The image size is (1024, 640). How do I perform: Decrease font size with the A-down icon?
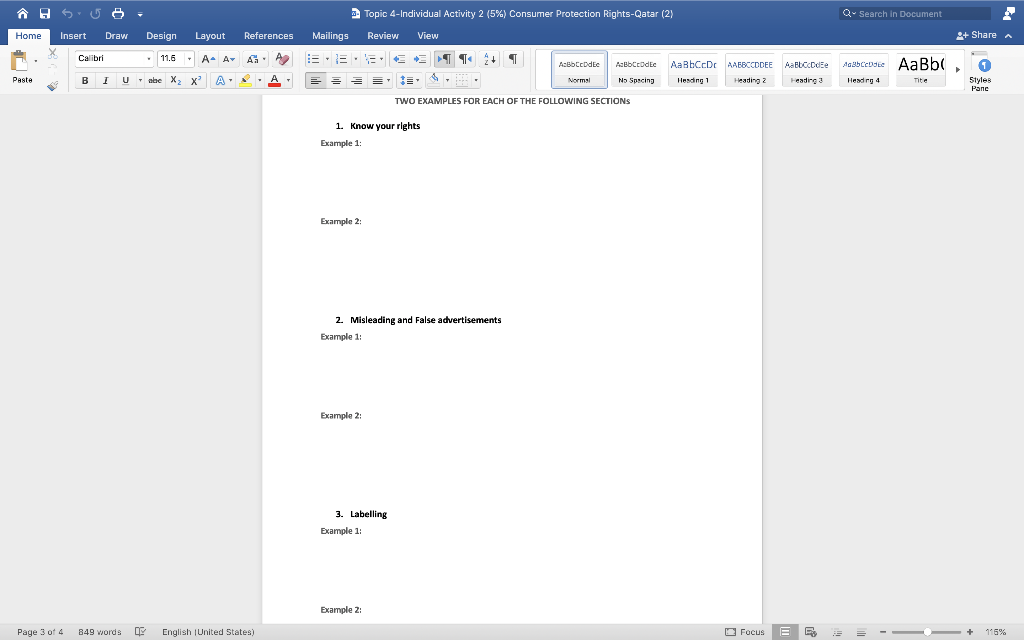[229, 59]
